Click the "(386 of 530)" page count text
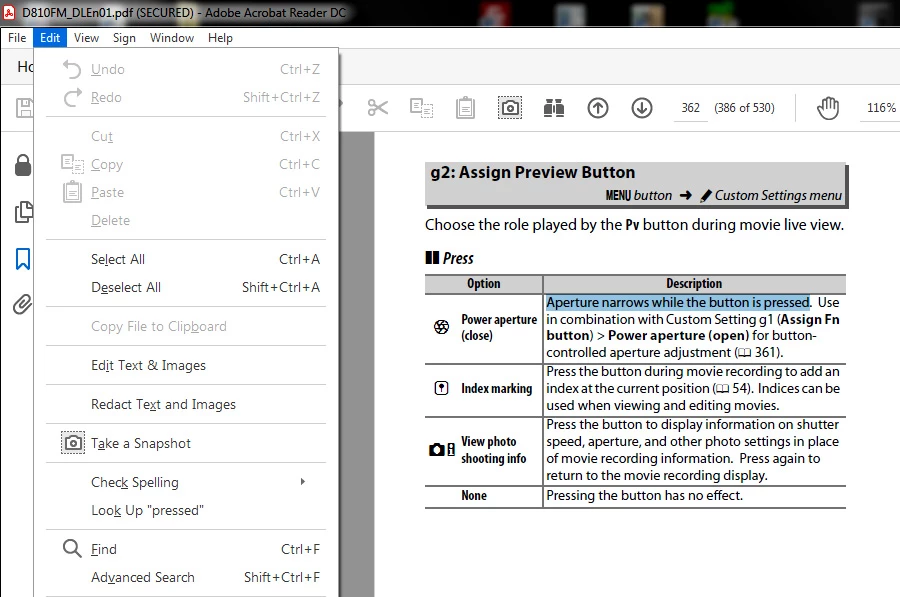 point(744,108)
